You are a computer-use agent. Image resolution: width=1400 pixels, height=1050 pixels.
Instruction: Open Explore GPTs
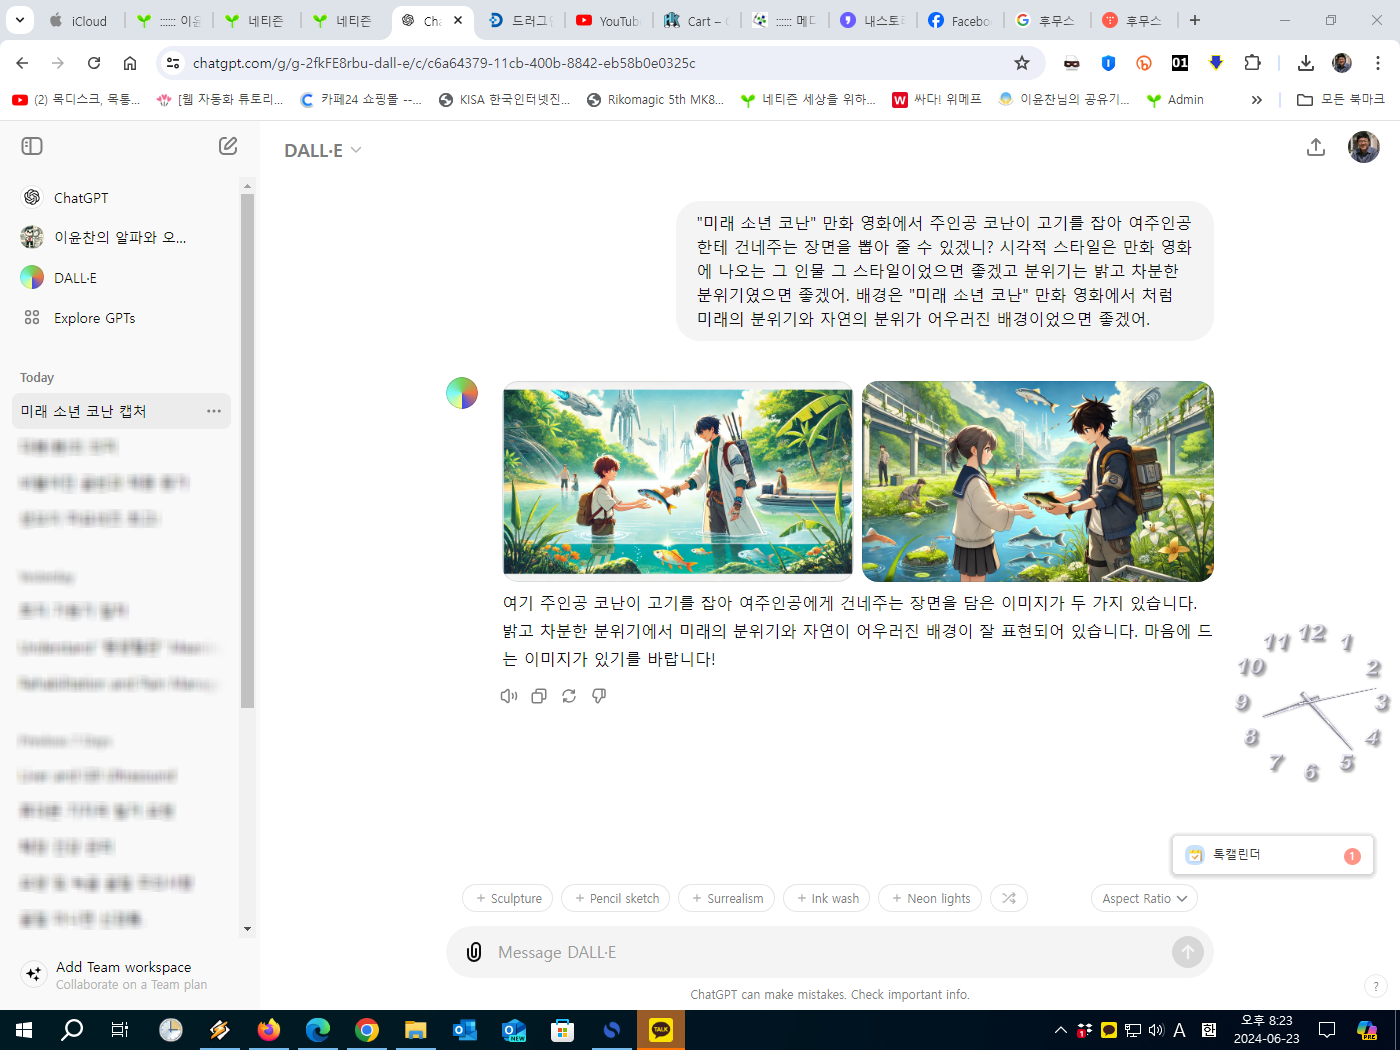[125, 318]
